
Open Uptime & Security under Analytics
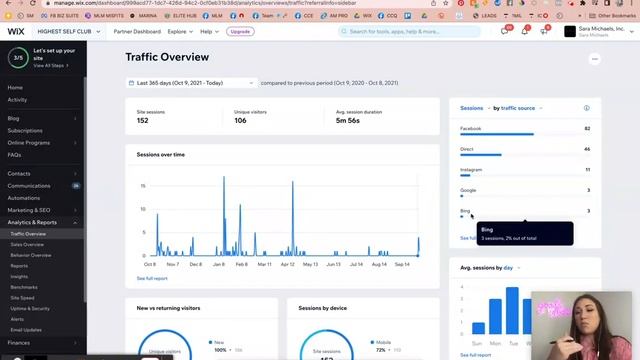(x=30, y=309)
